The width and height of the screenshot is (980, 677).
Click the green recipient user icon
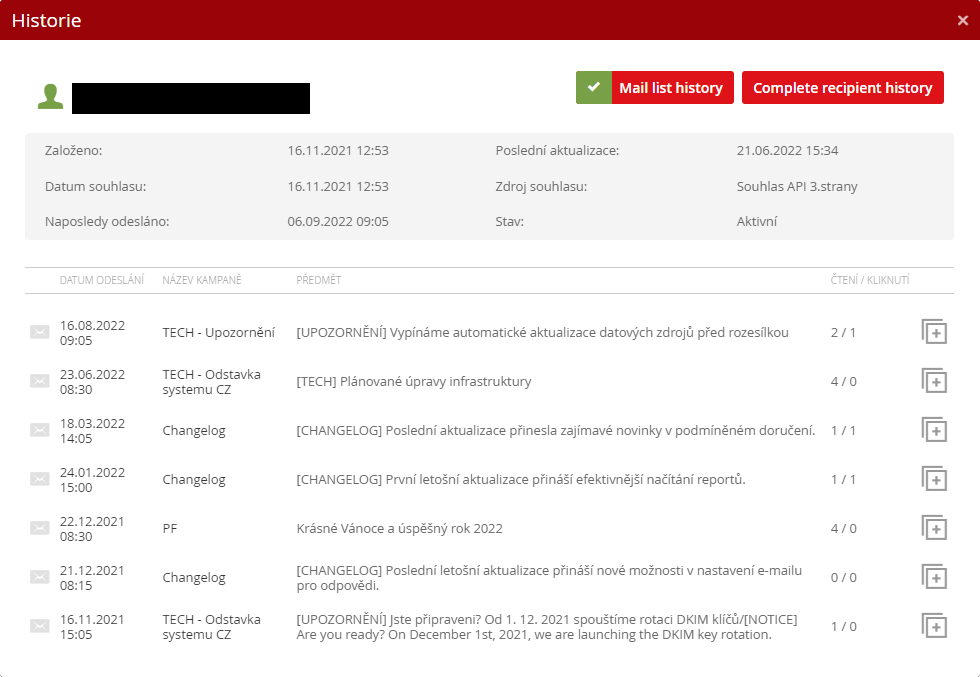click(x=50, y=97)
